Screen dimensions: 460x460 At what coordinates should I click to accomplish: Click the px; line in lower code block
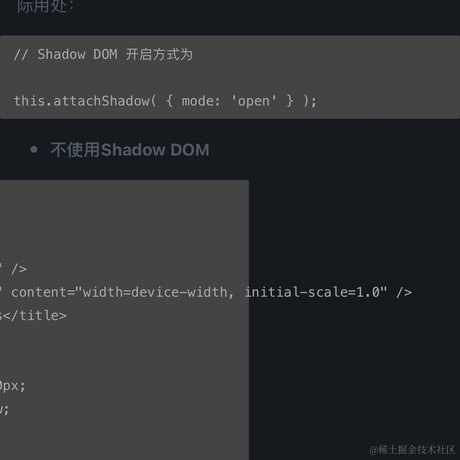(x=13, y=386)
